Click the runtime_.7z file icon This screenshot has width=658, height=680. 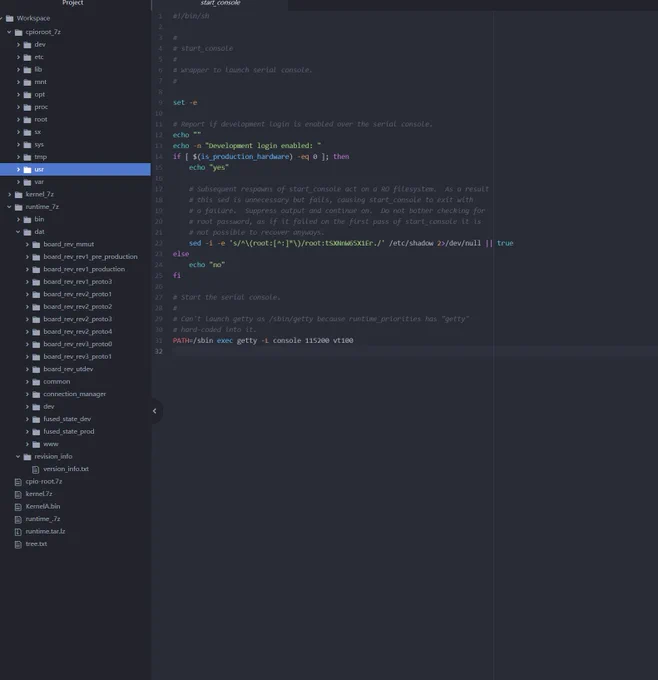coord(18,519)
